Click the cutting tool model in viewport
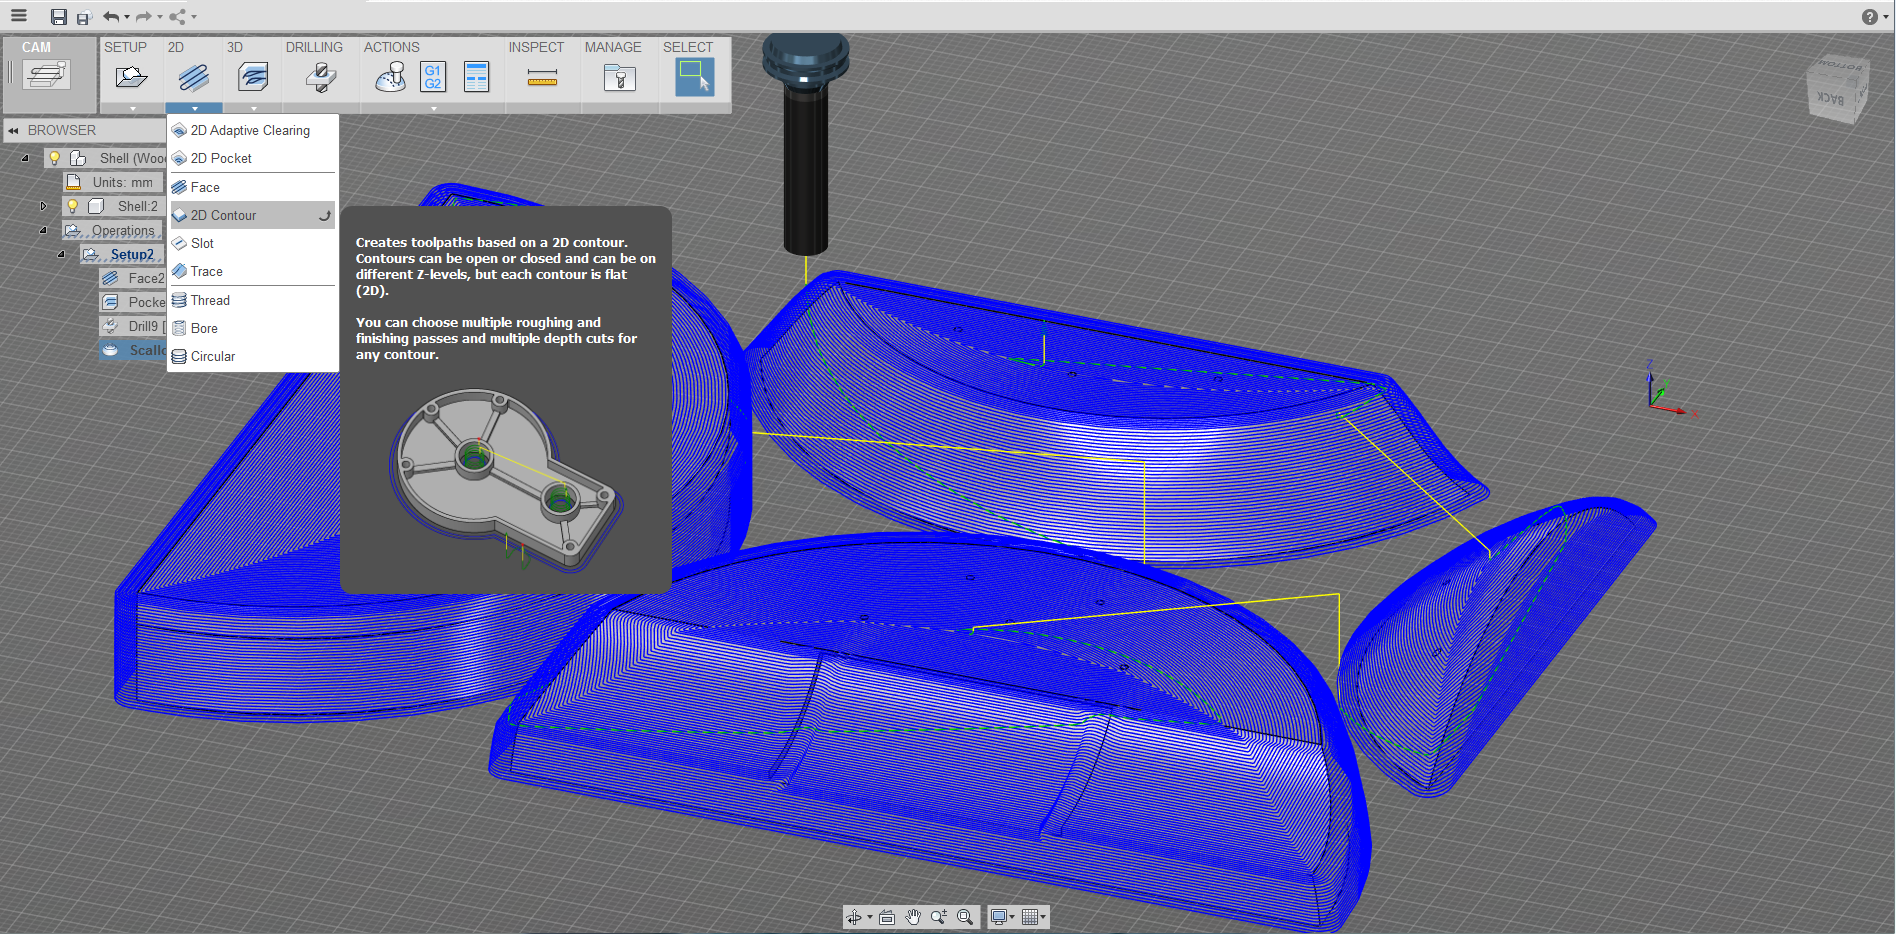 [806, 144]
